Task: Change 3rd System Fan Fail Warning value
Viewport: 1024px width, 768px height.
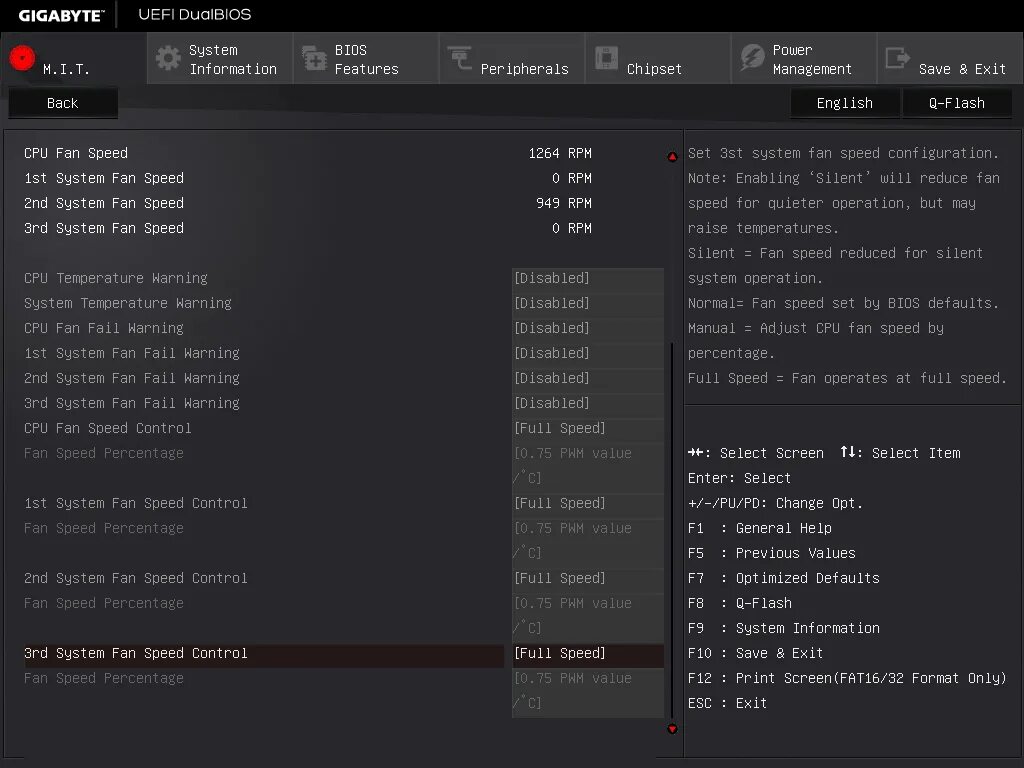Action: 588,403
